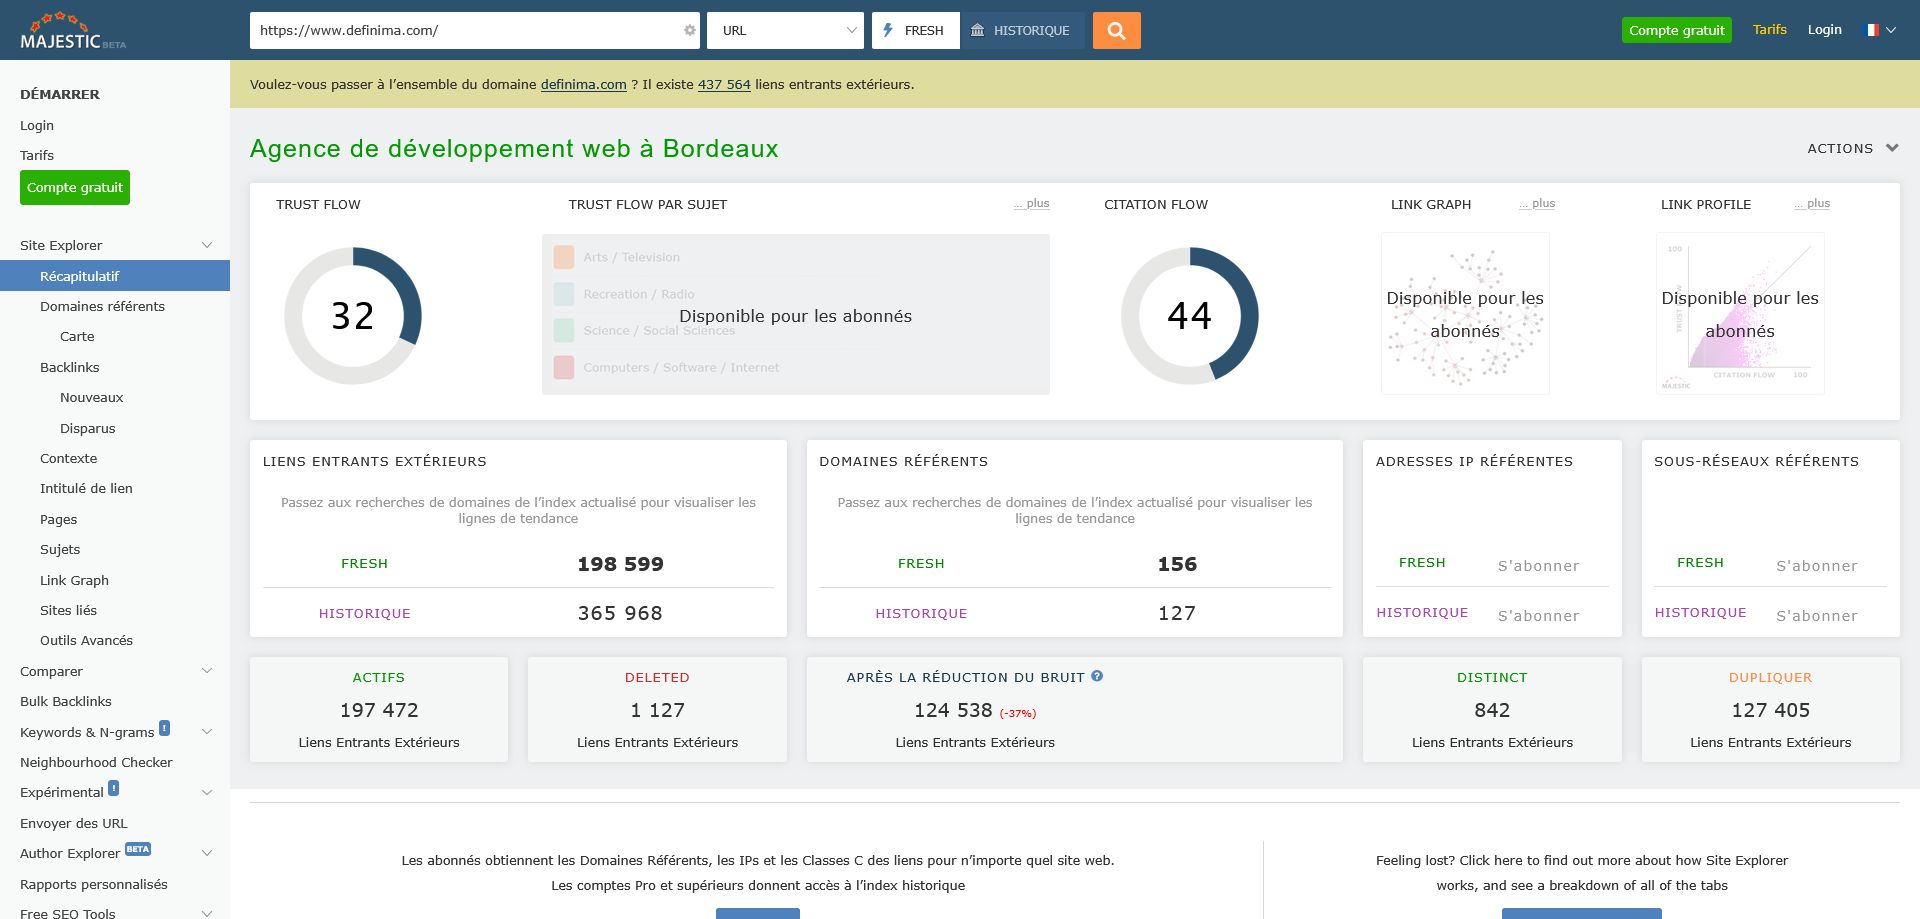The width and height of the screenshot is (1920, 919).
Task: Select Récapitulatif in sidebar
Action: point(115,276)
